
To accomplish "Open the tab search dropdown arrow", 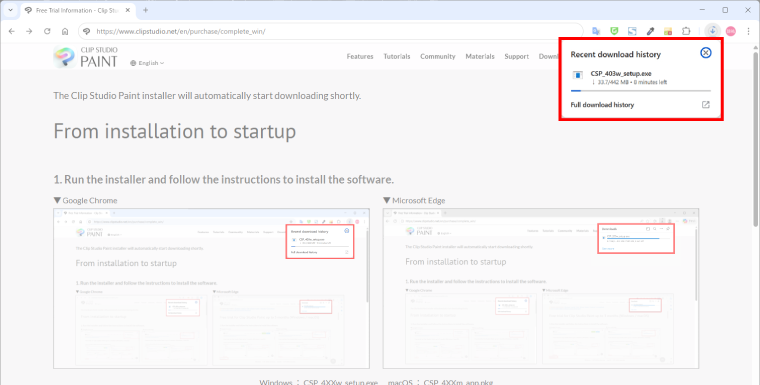I will [11, 10].
